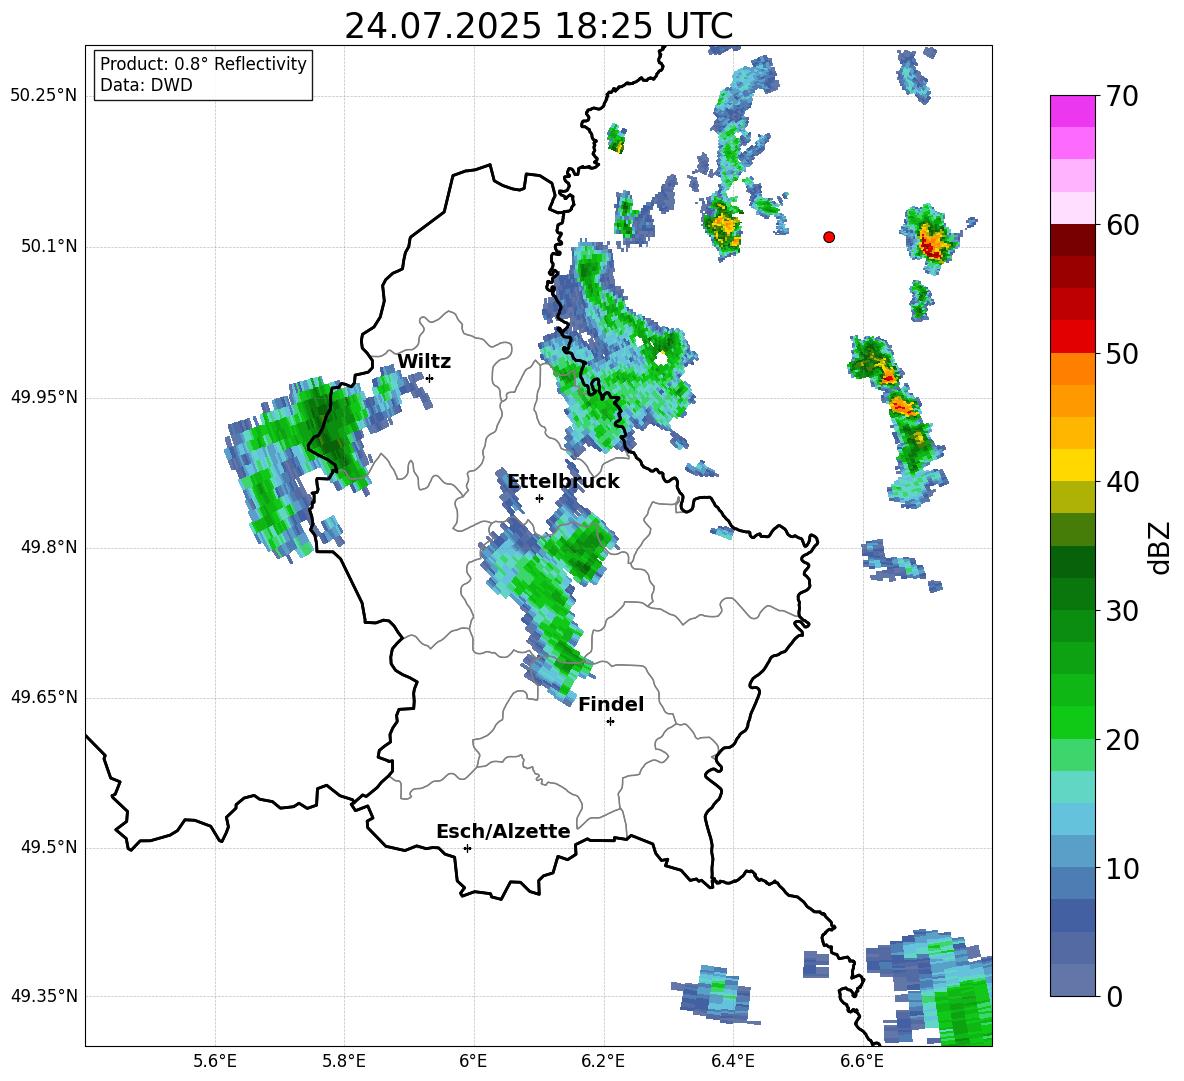Screen dimensions: 1184x1081
Task: Click the 49.5°N latitude label
Action: pyautogui.click(x=49, y=847)
